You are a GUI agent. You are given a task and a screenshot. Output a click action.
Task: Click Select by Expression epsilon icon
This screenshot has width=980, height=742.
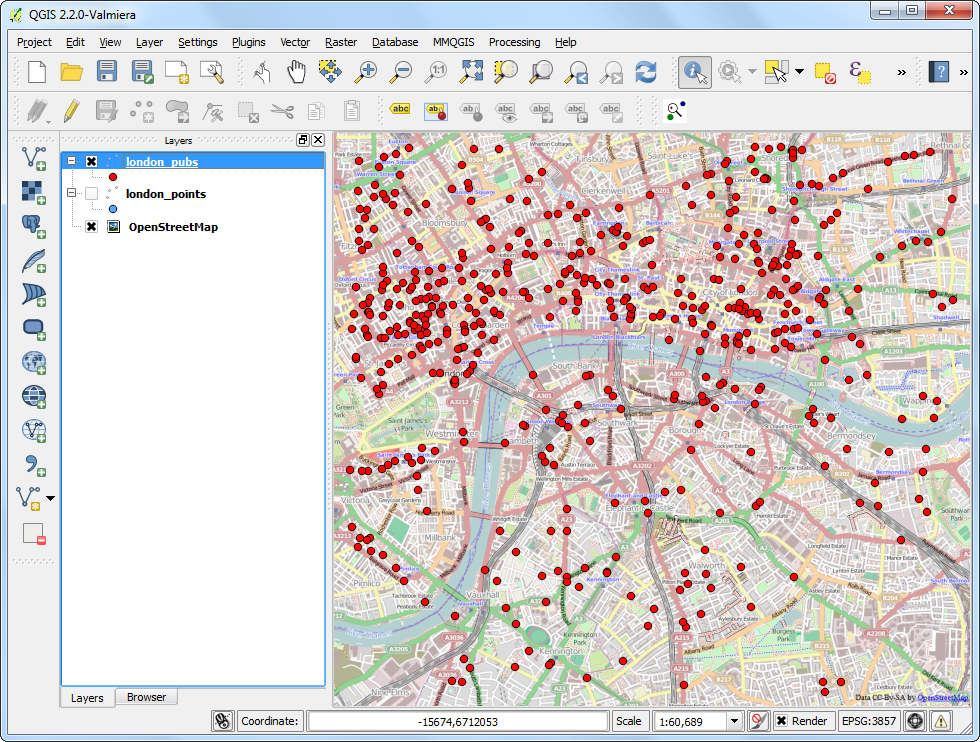(x=860, y=73)
